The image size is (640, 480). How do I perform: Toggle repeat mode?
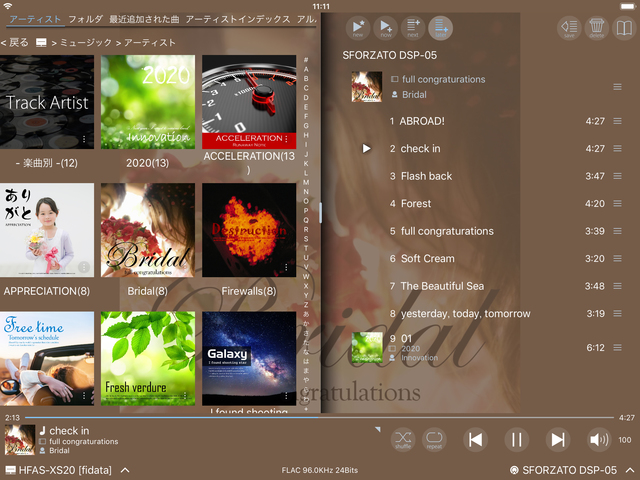point(434,439)
